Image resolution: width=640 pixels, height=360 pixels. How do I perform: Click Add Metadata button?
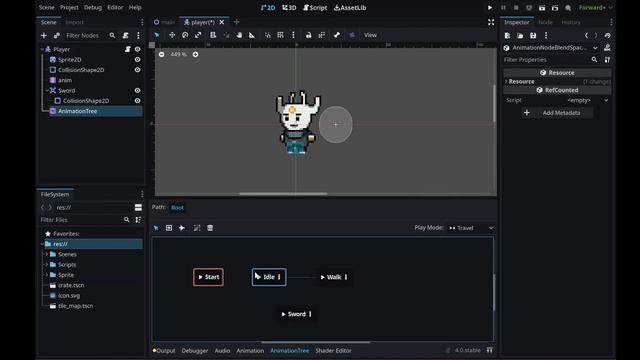[x=557, y=113]
